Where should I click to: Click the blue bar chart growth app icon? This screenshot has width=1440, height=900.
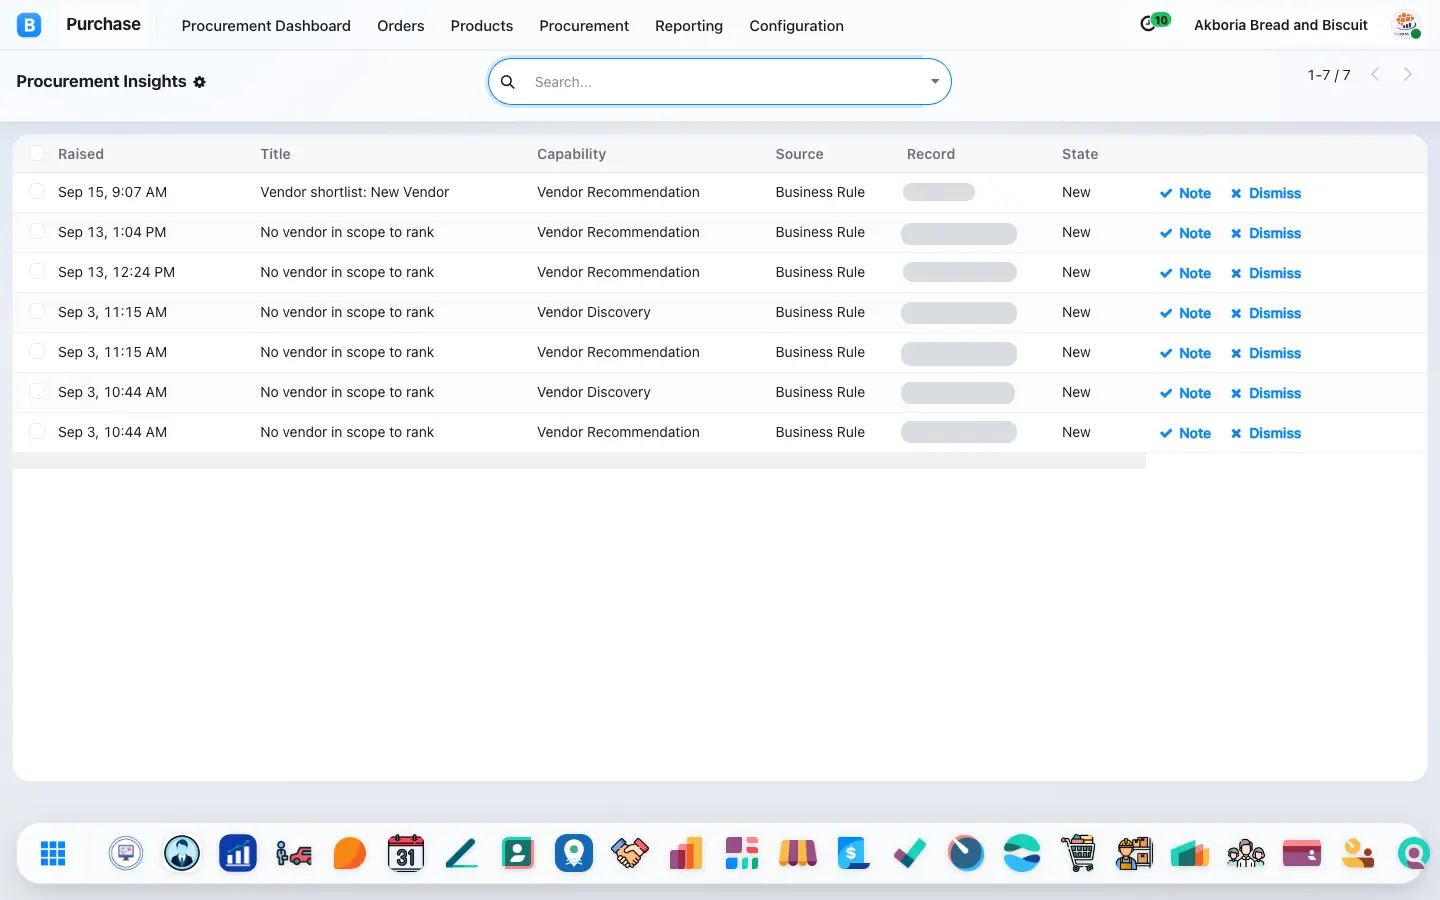point(238,853)
